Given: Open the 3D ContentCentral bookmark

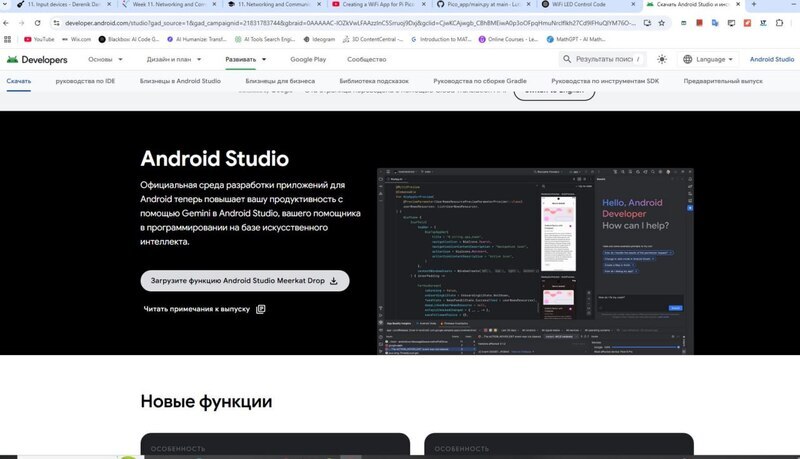Looking at the screenshot, I should [372, 39].
